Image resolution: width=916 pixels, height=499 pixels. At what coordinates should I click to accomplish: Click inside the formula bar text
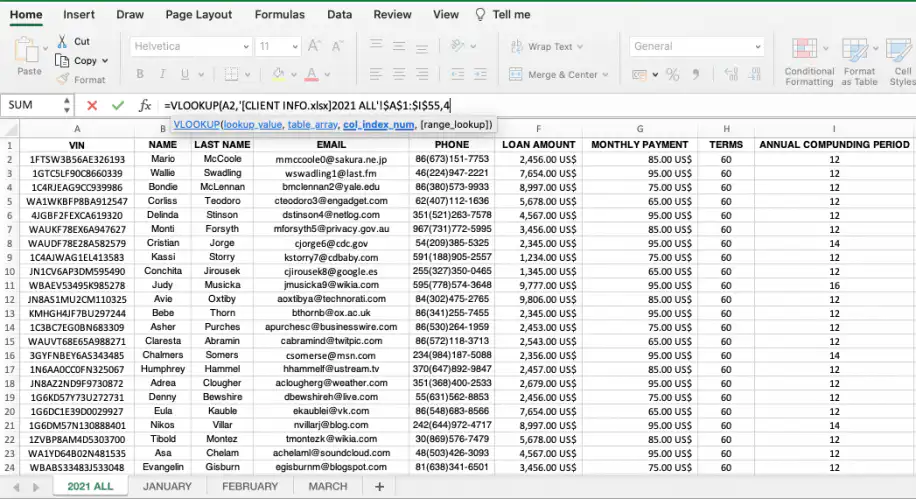307,106
